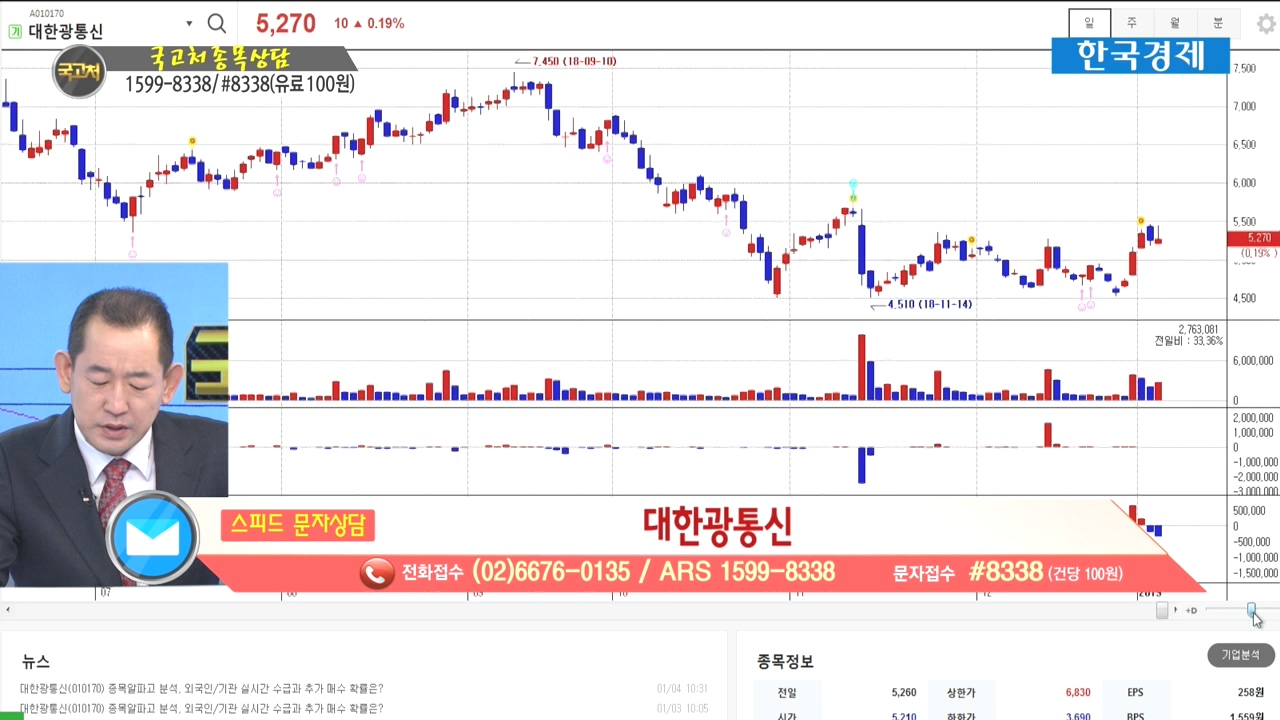Open the second news headline dated 01/03
Viewport: 1280px width, 720px height.
202,709
